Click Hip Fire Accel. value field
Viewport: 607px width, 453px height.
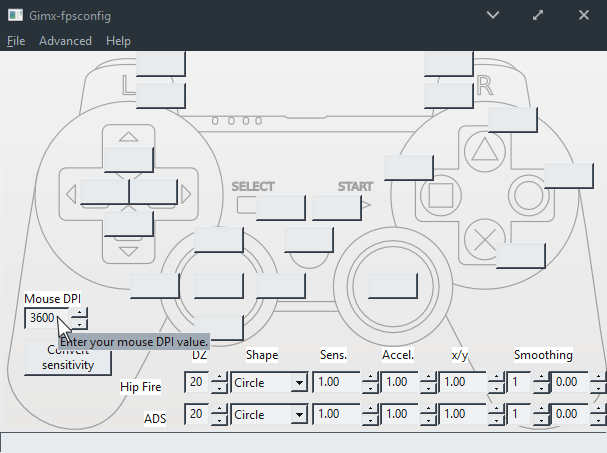(x=400, y=382)
